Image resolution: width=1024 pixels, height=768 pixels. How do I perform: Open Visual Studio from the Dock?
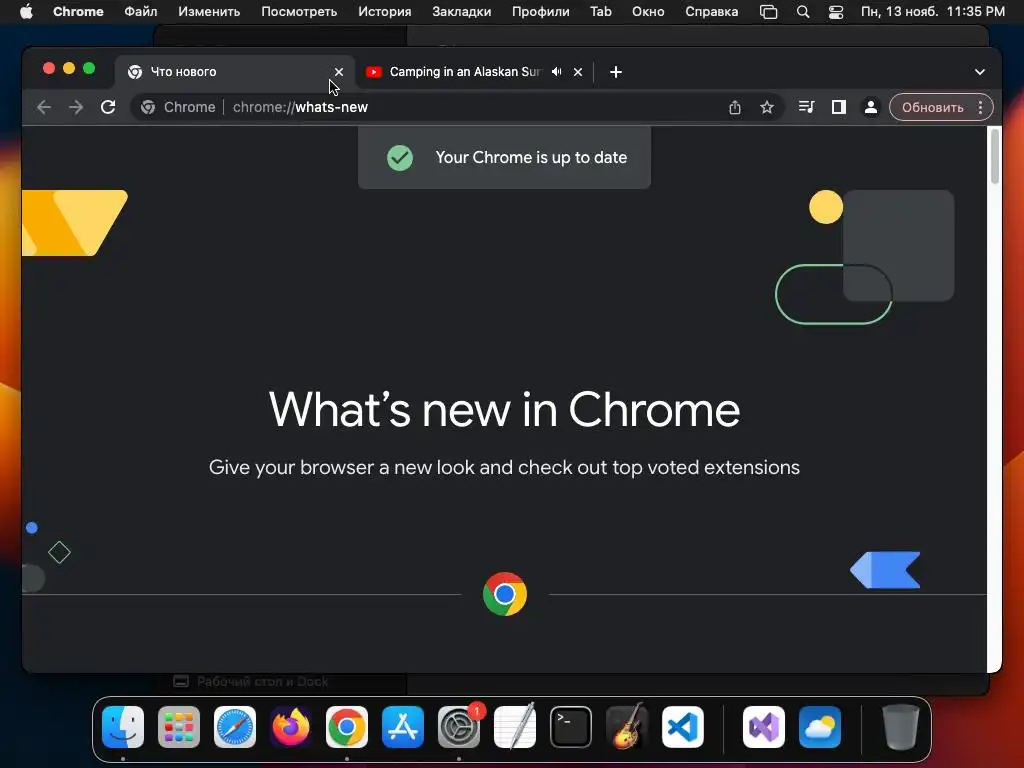[x=764, y=727]
